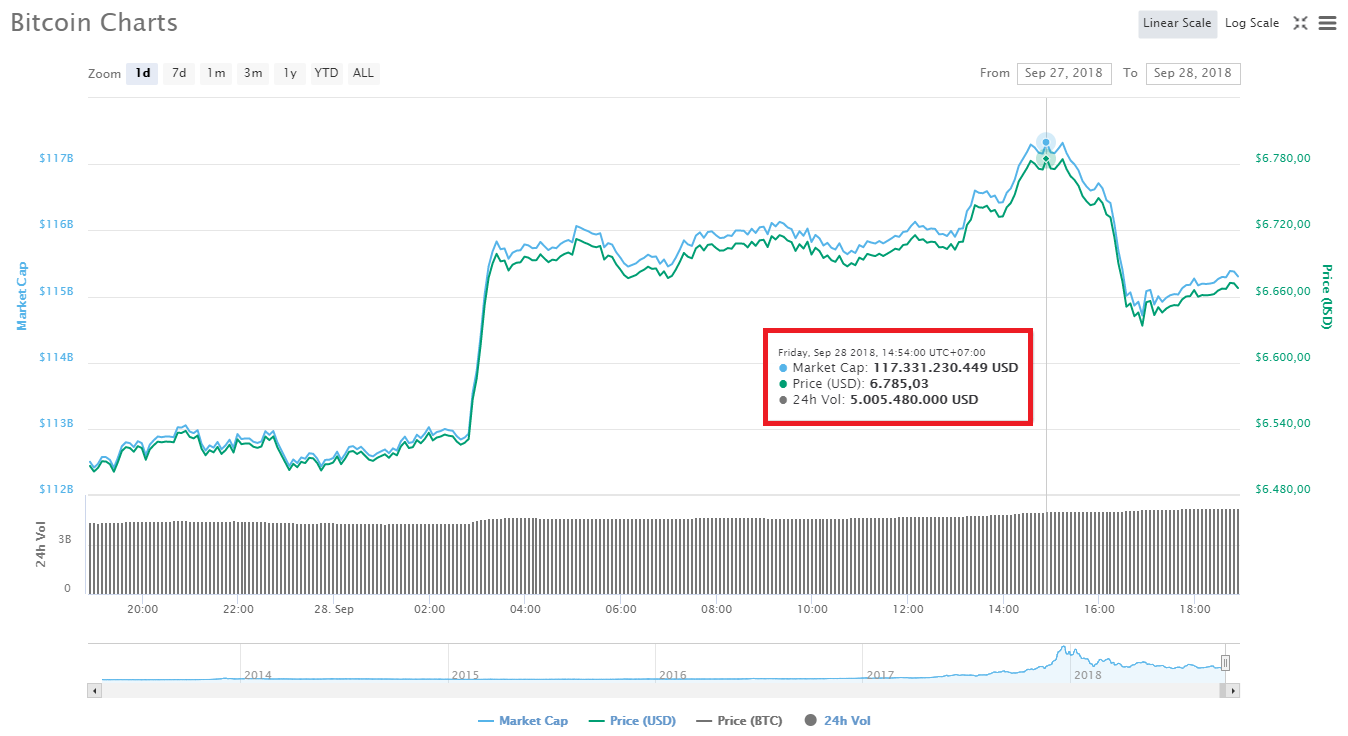Select YTD zoom range
The image size is (1348, 736).
pyautogui.click(x=326, y=73)
